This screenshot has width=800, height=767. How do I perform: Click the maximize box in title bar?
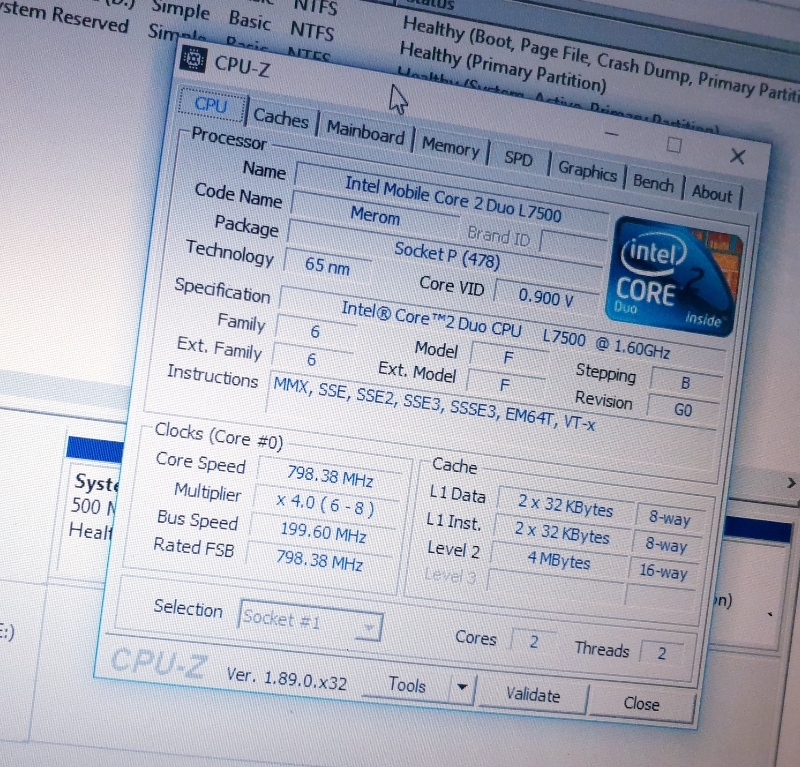point(674,145)
